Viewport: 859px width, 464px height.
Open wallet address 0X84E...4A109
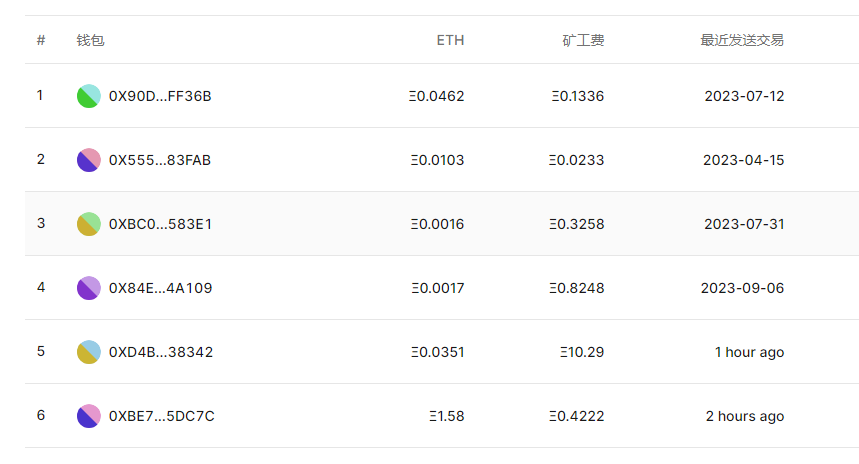(x=161, y=288)
